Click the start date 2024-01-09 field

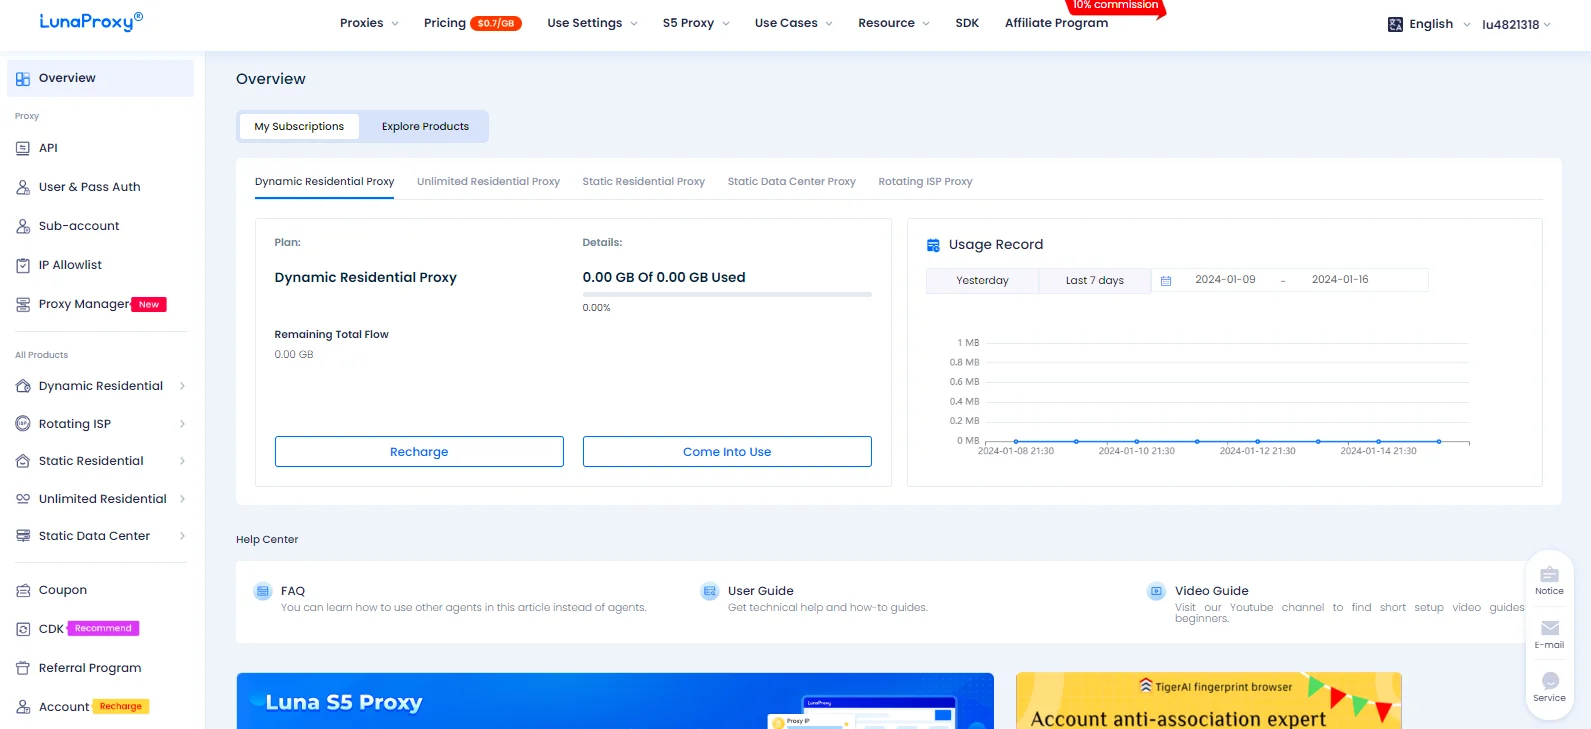point(1225,280)
